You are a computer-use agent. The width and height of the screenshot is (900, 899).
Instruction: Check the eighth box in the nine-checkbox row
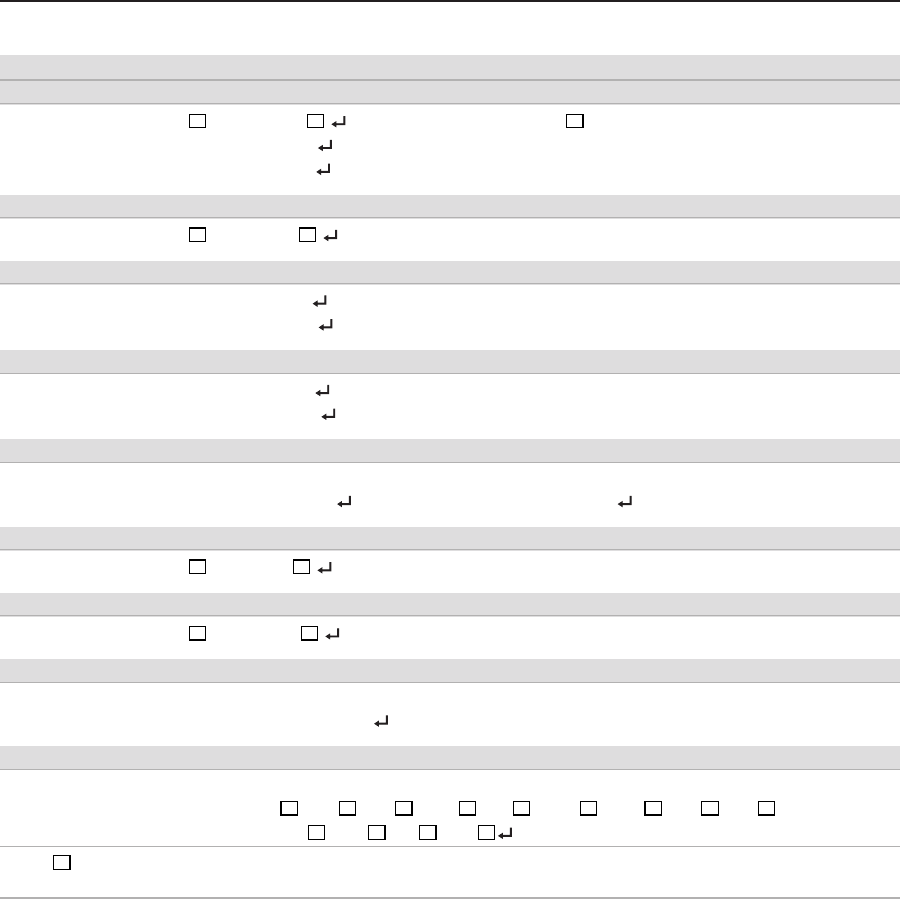pos(709,808)
